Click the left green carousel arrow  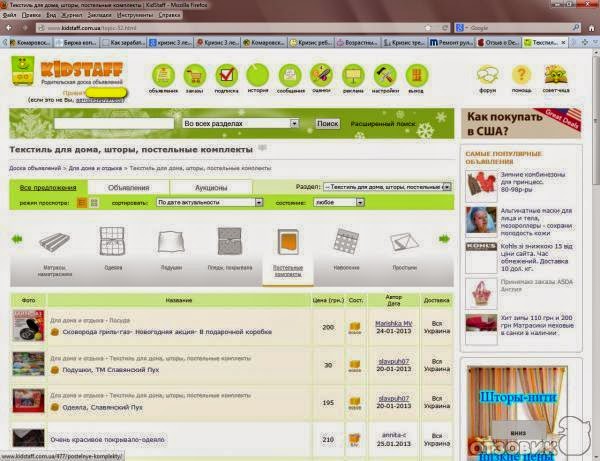[x=17, y=239]
